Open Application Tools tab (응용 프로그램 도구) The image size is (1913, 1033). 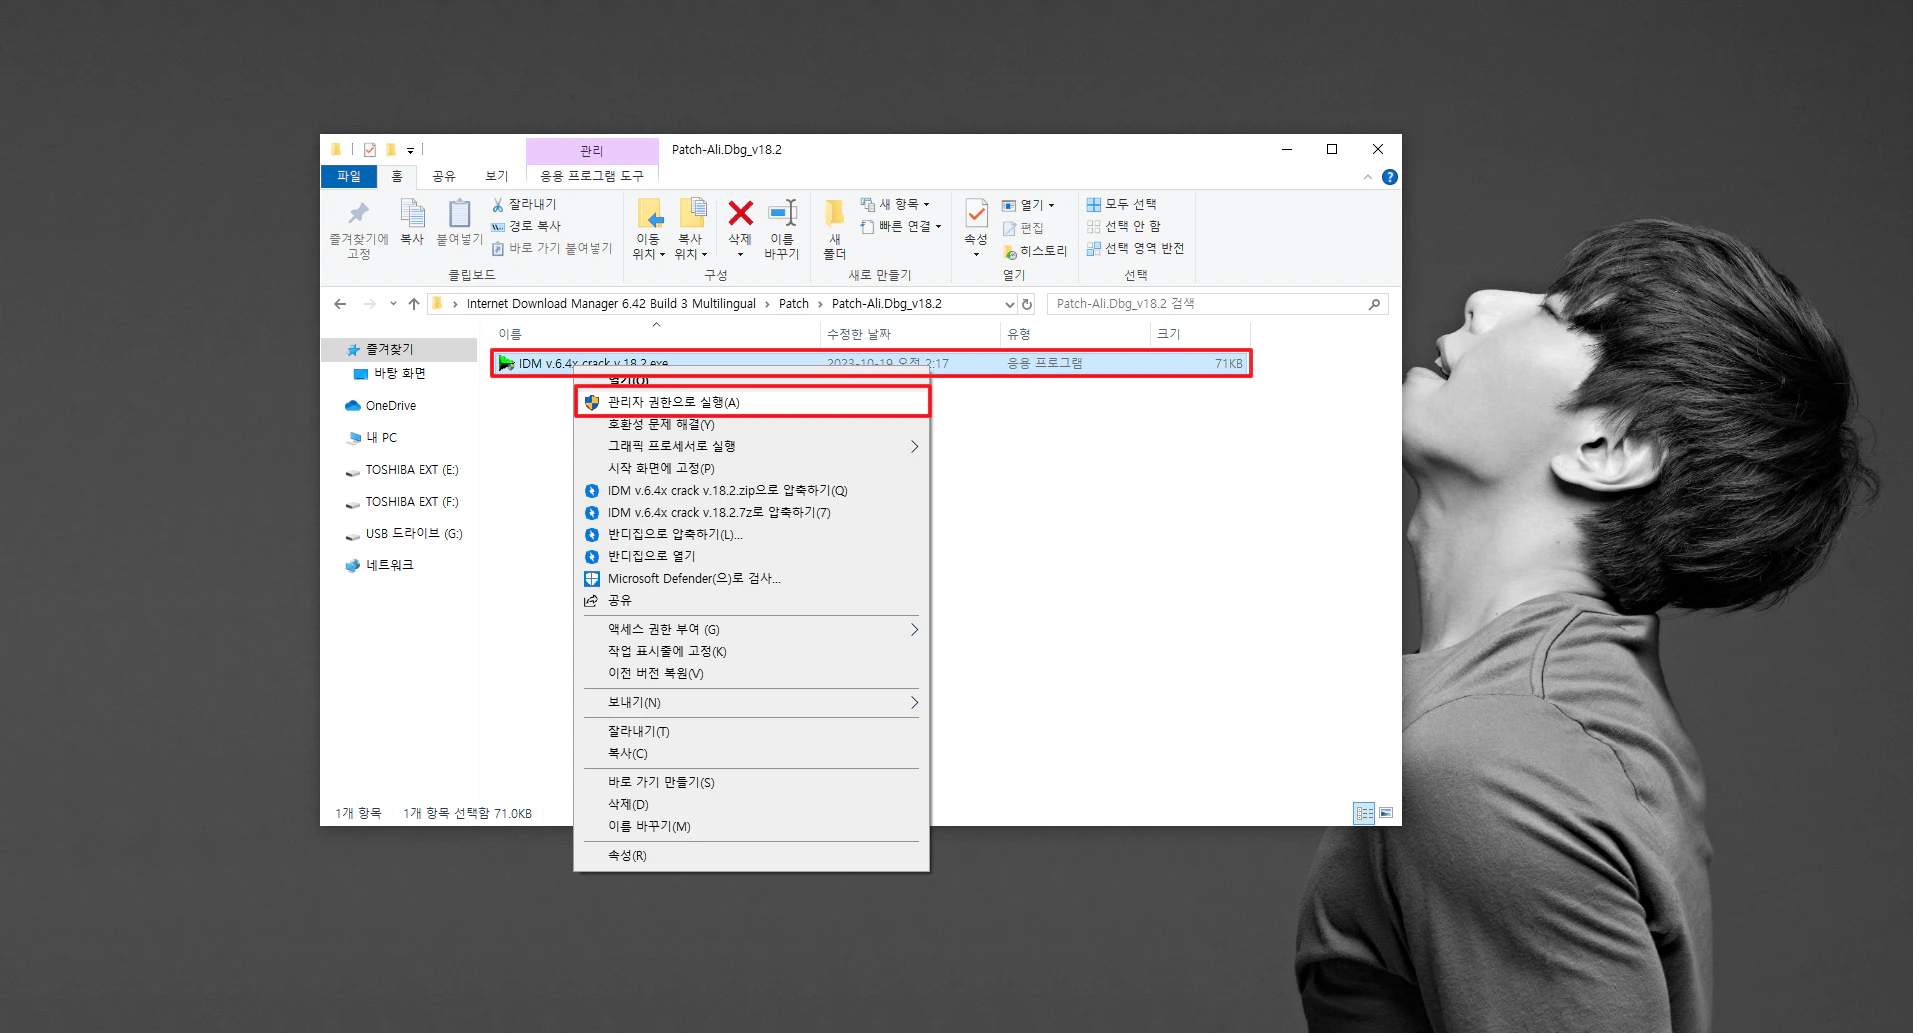click(592, 176)
